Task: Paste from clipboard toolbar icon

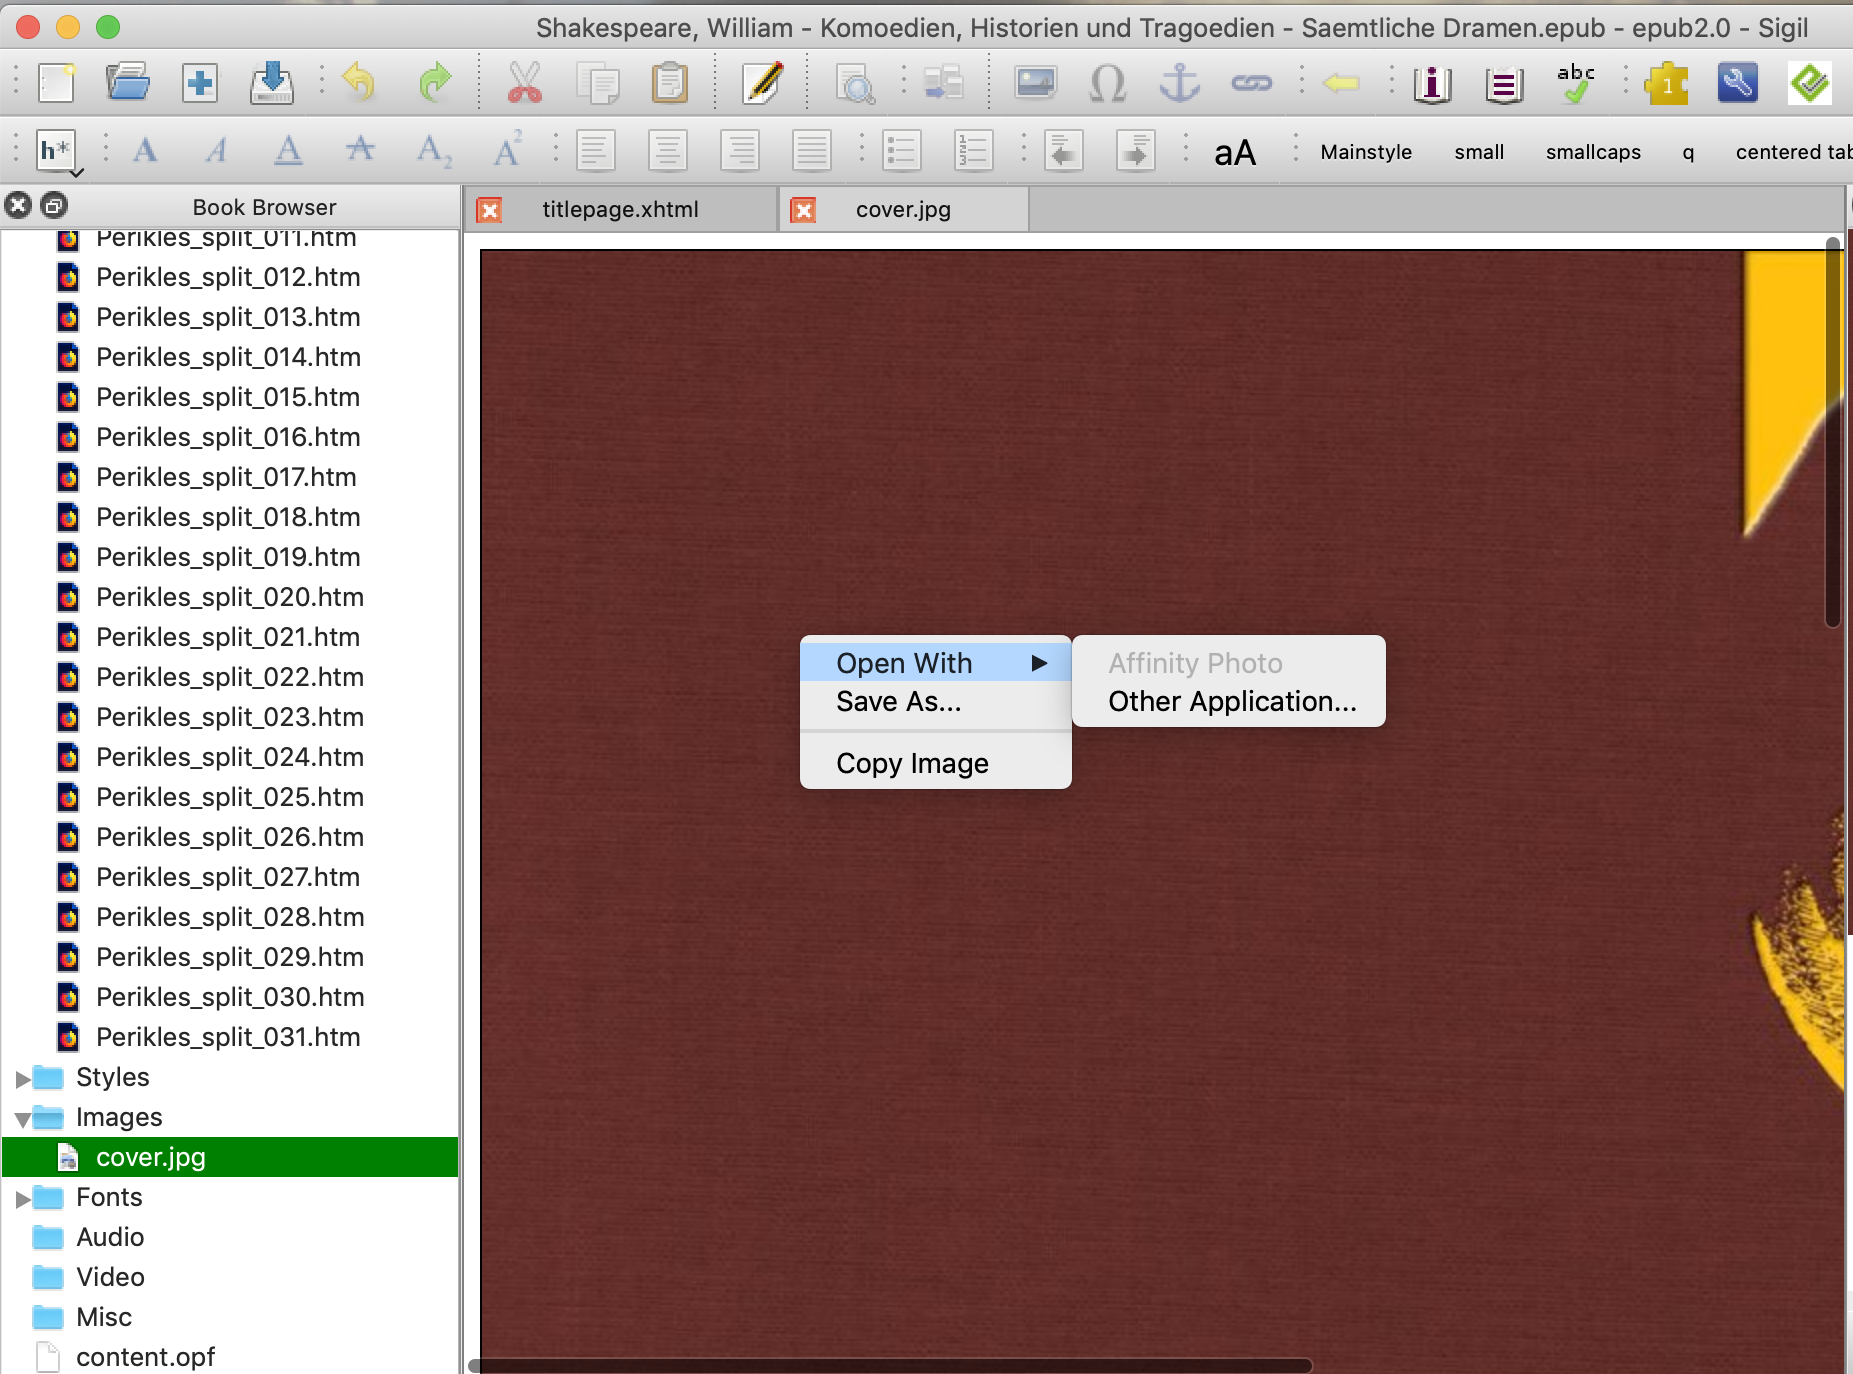Action: pyautogui.click(x=670, y=83)
